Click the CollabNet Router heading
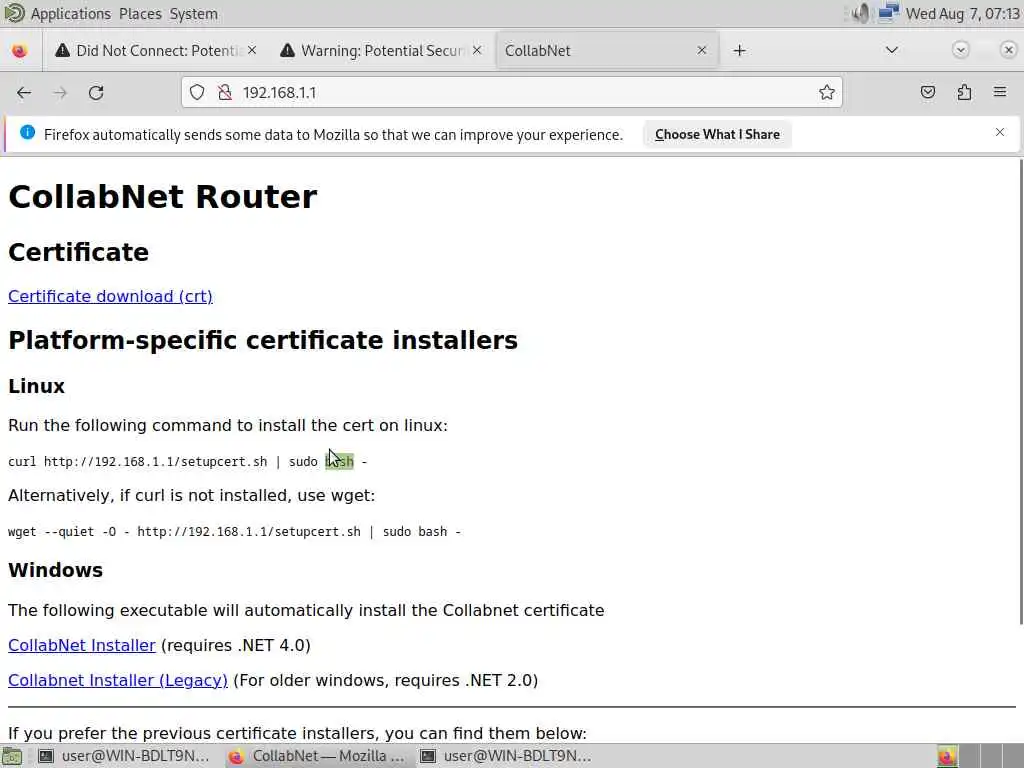This screenshot has height=768, width=1024. [163, 197]
